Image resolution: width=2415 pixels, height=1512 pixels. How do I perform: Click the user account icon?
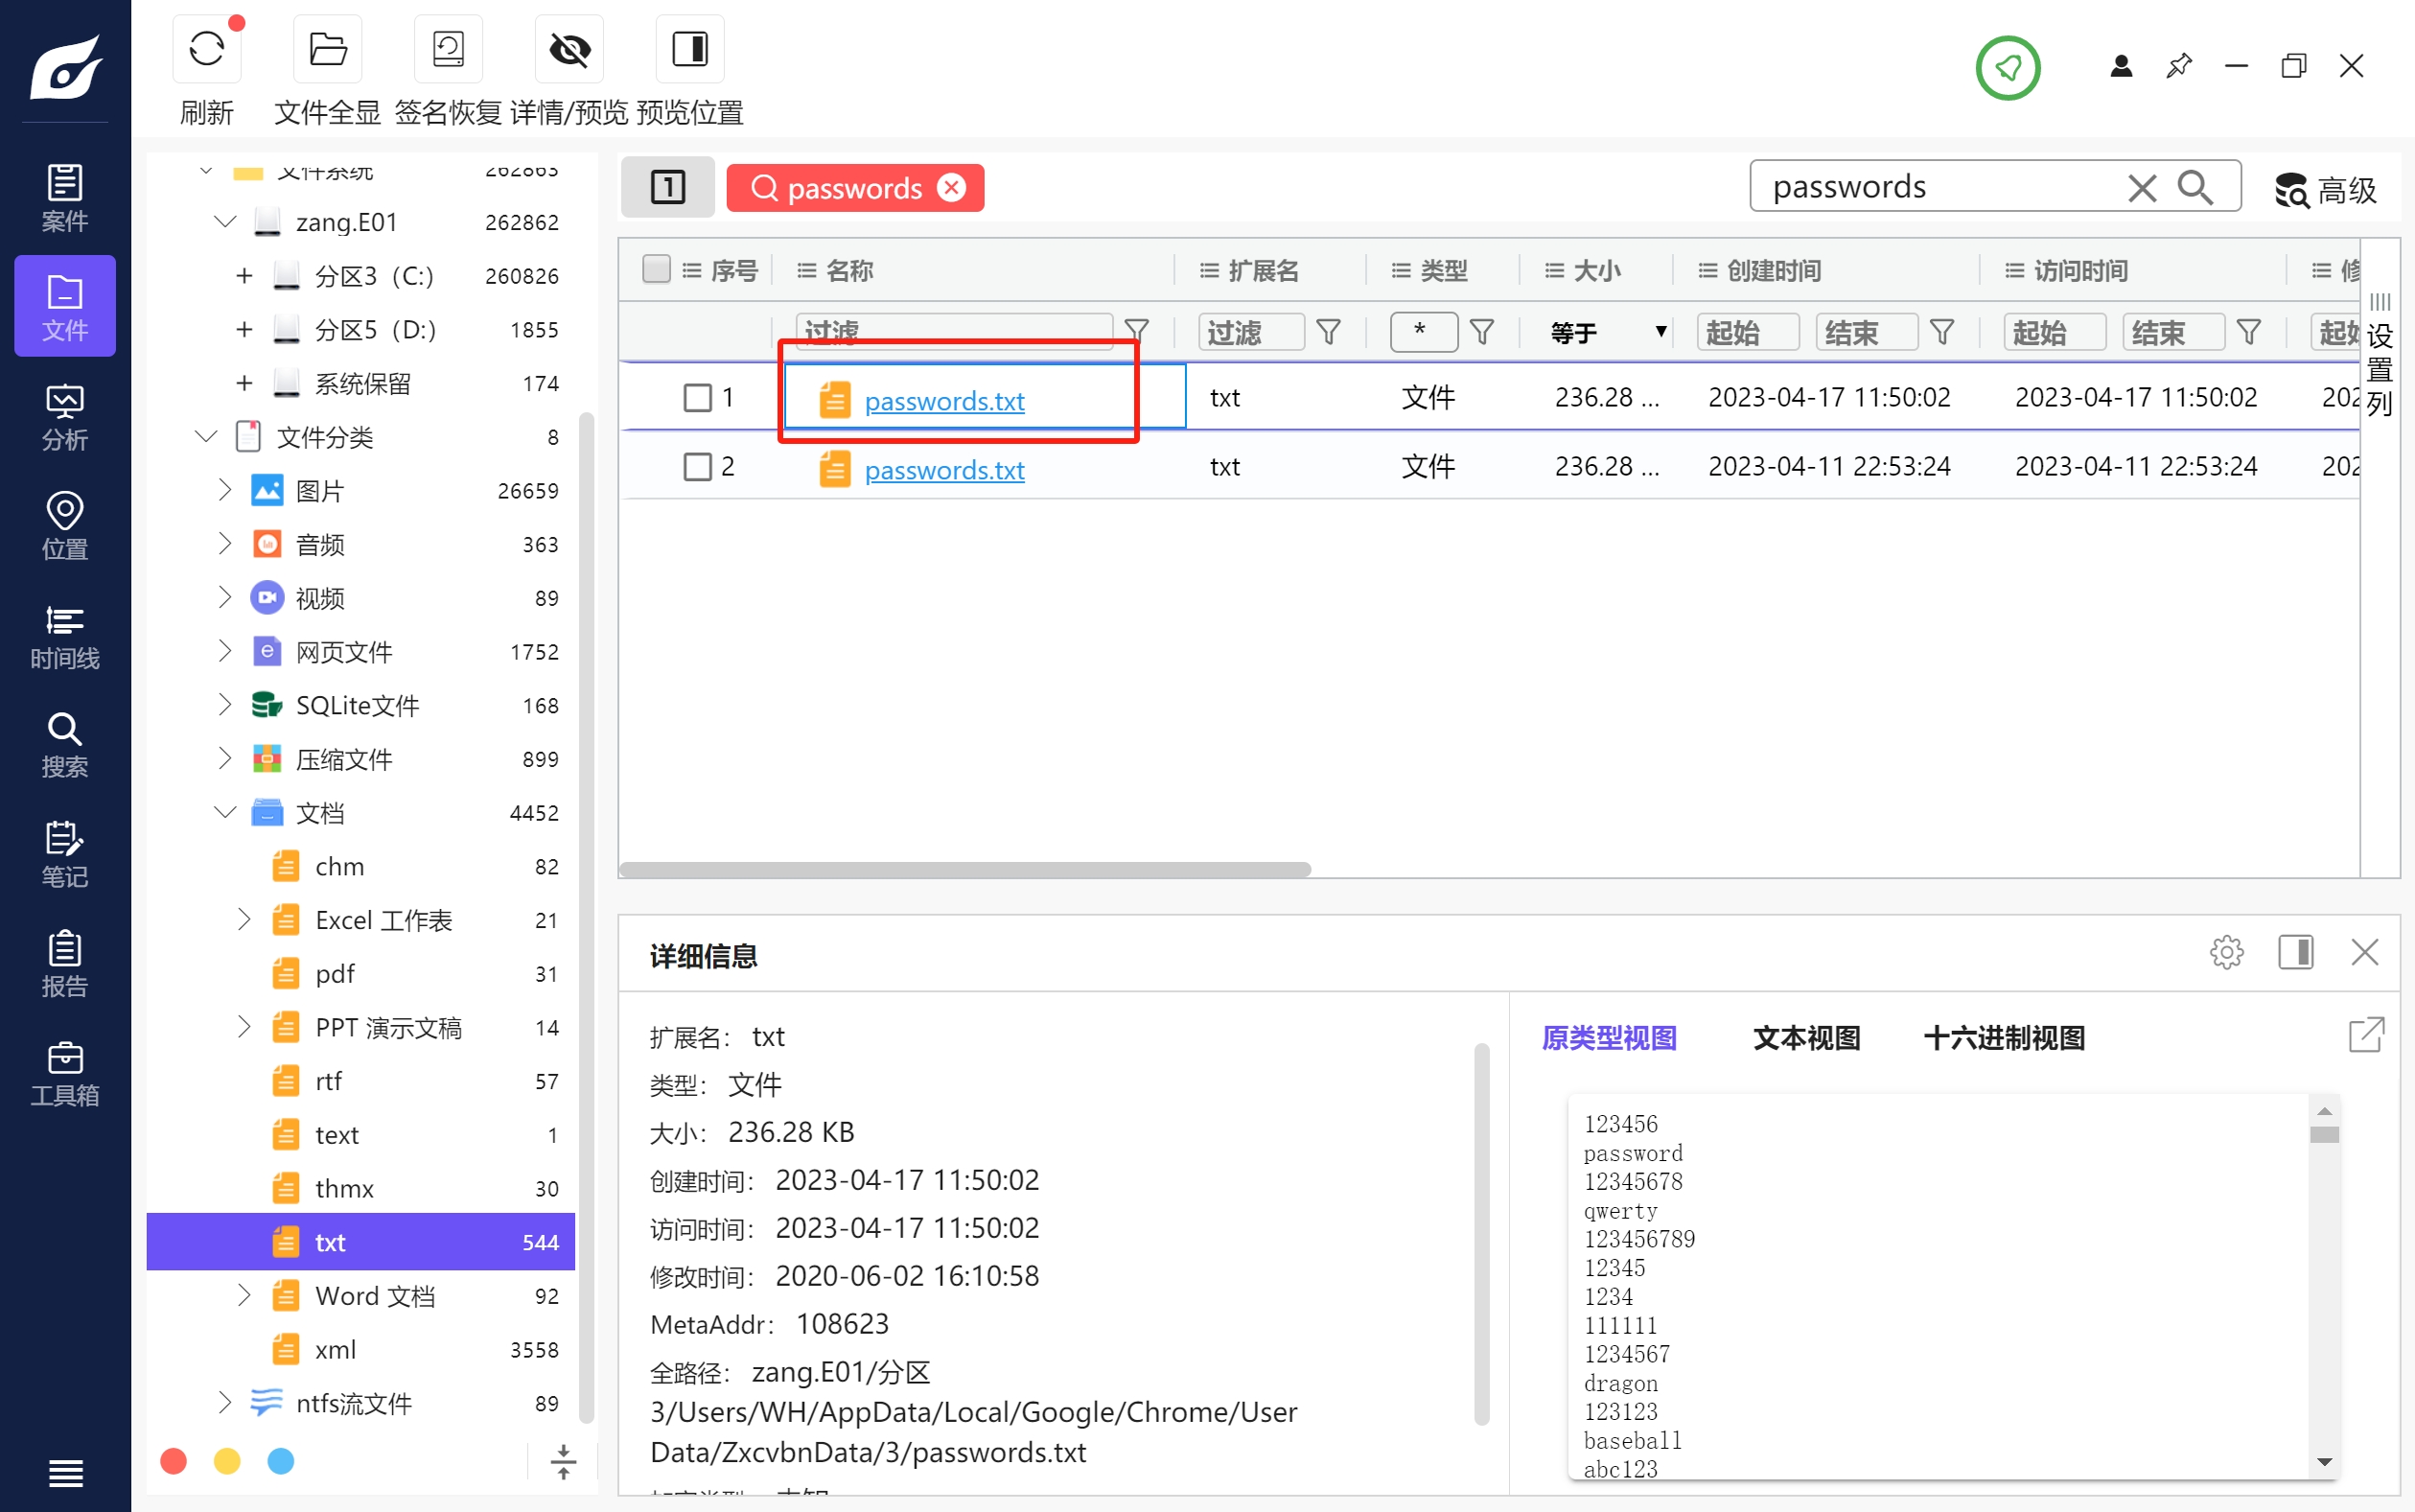(x=2121, y=67)
